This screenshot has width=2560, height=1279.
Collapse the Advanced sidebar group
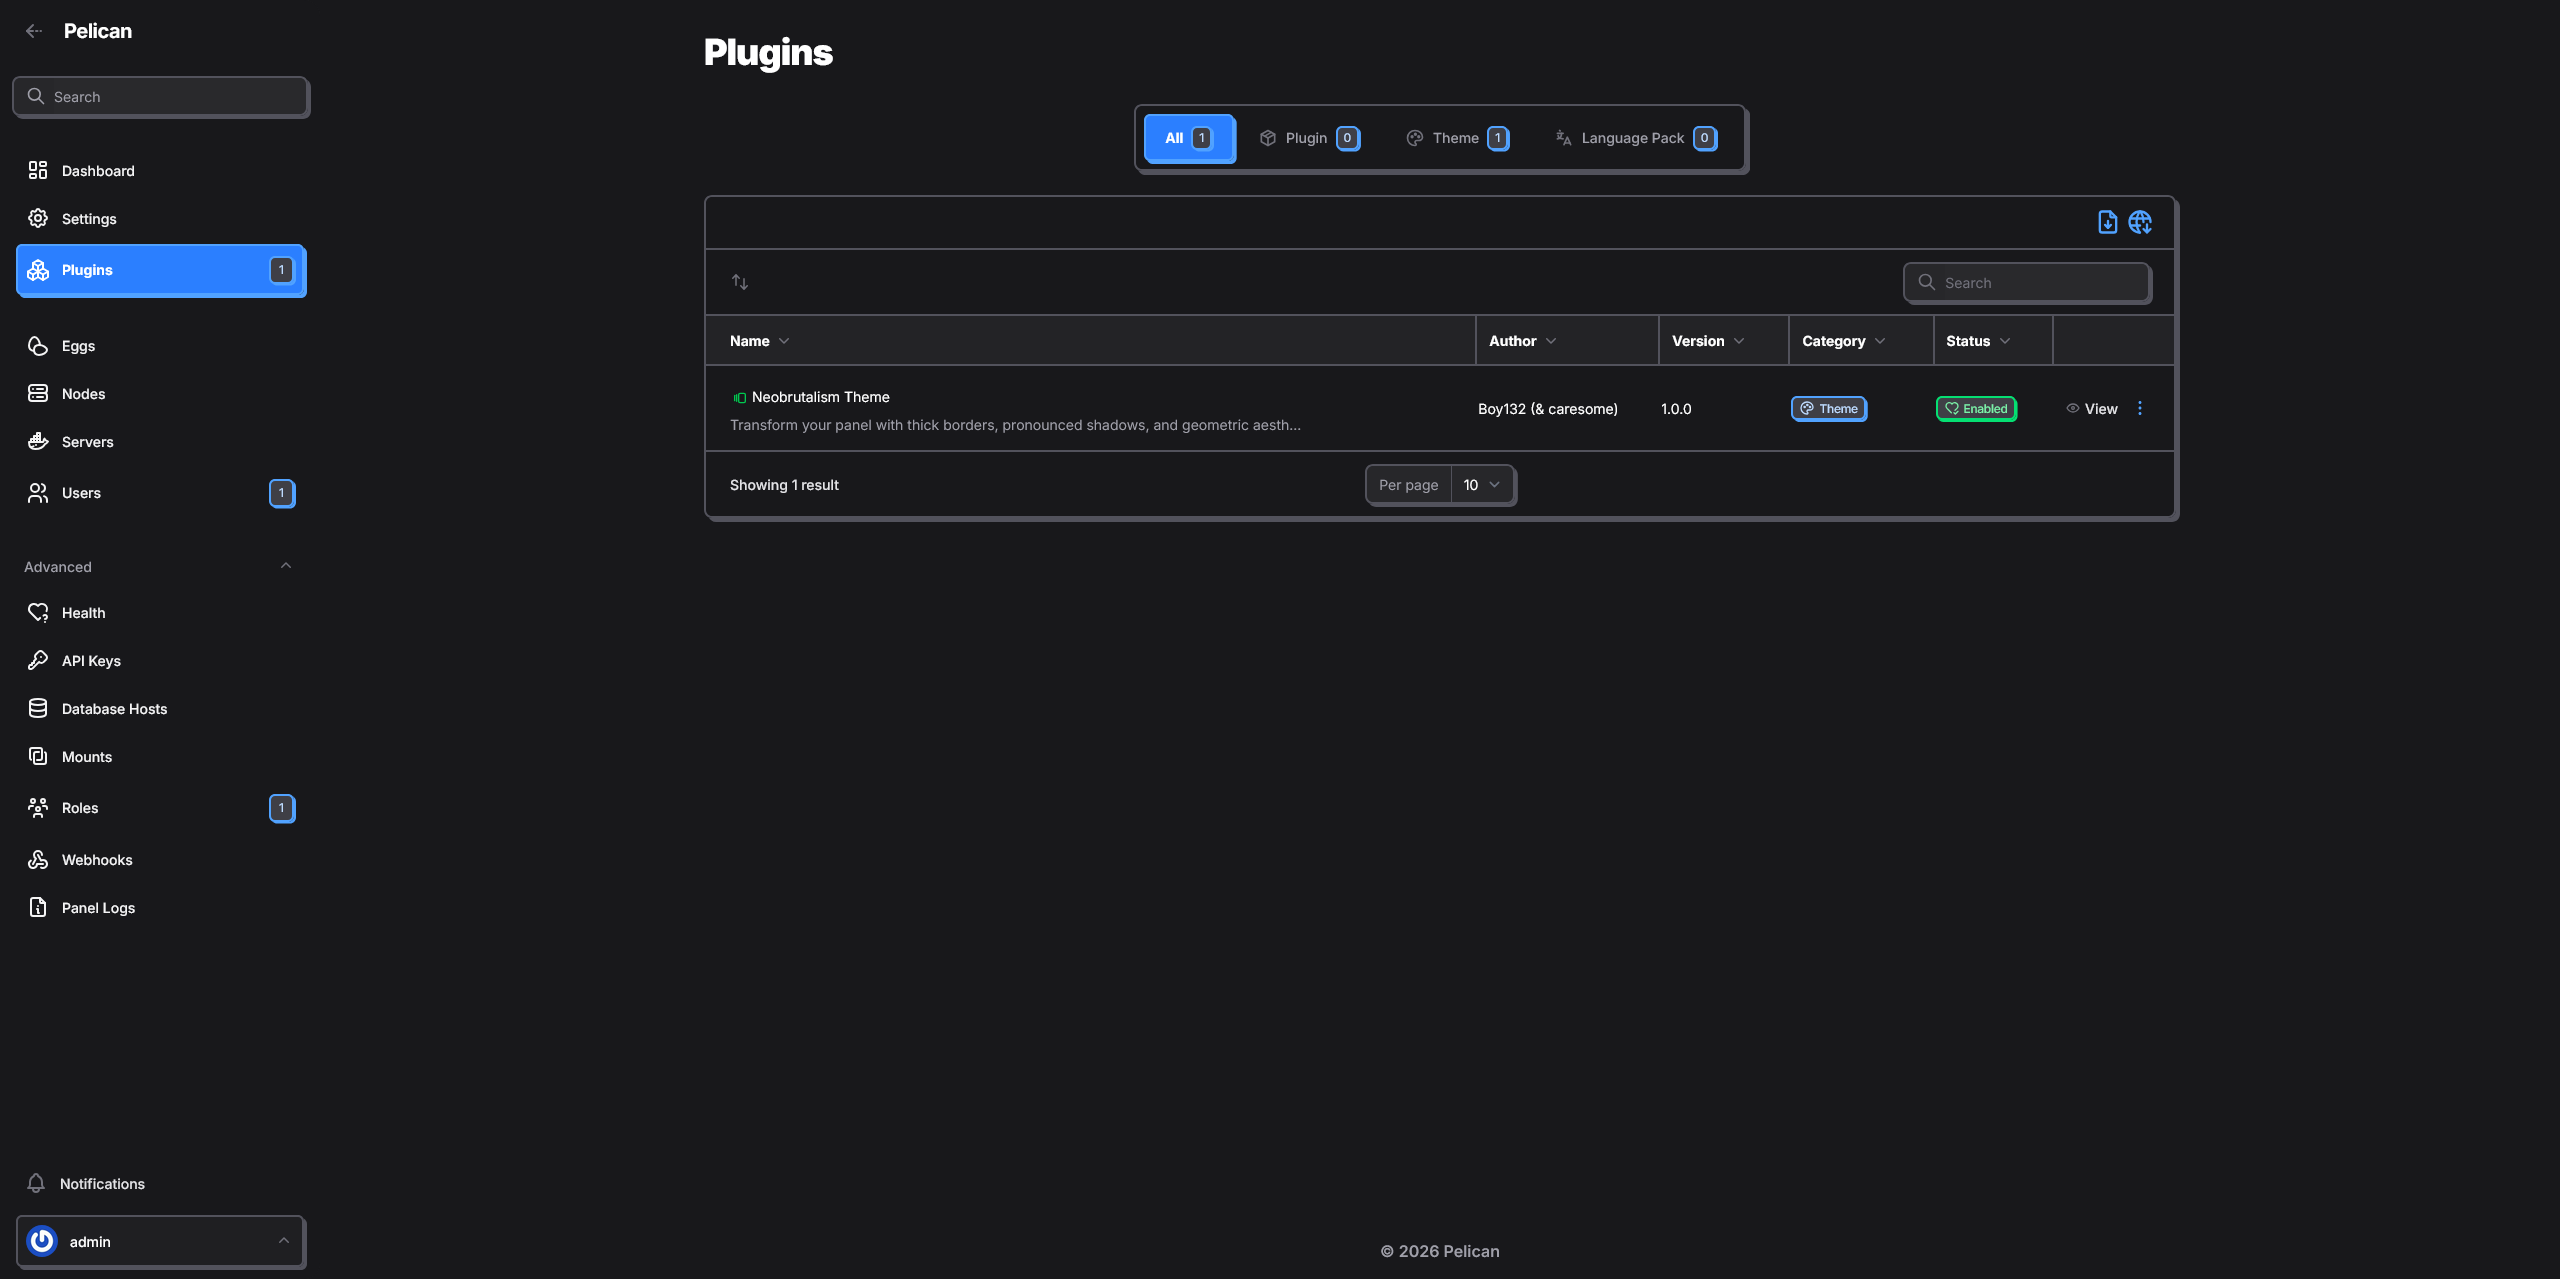pos(286,566)
